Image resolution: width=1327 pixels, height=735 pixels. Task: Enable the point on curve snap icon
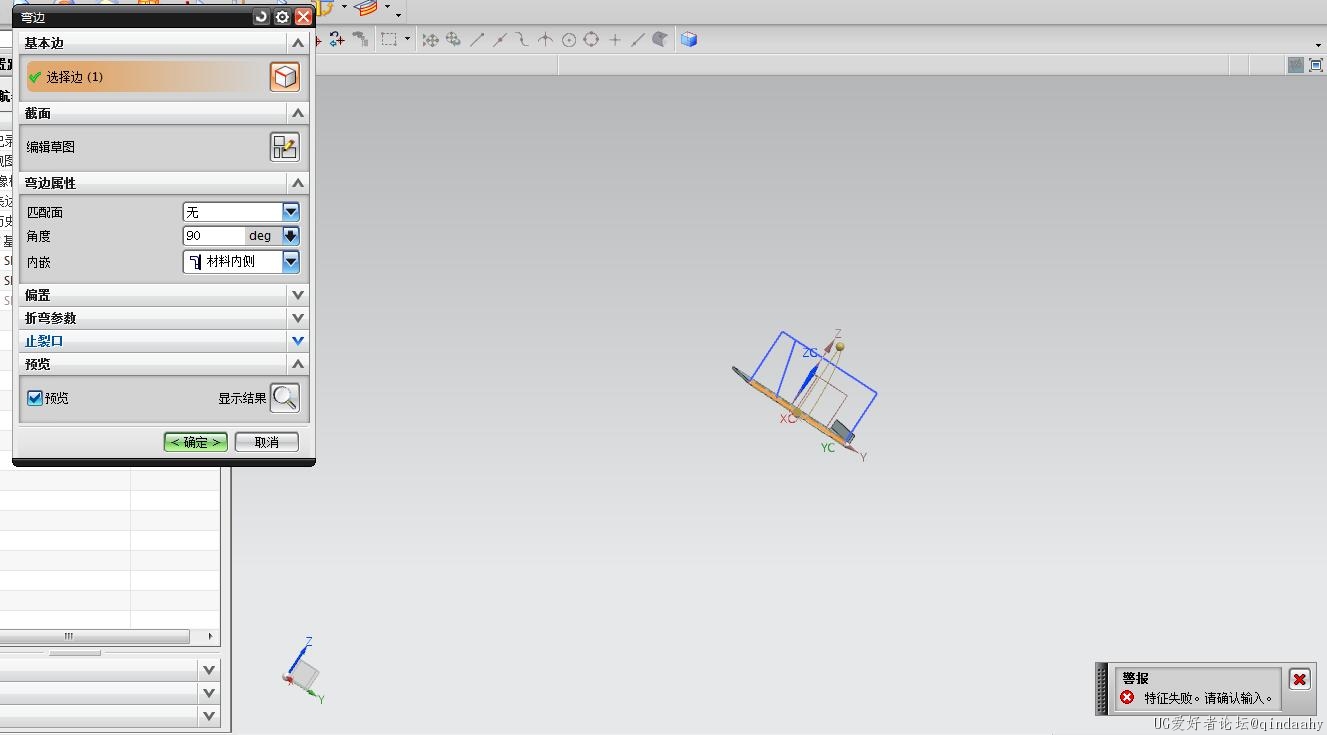pyautogui.click(x=637, y=40)
